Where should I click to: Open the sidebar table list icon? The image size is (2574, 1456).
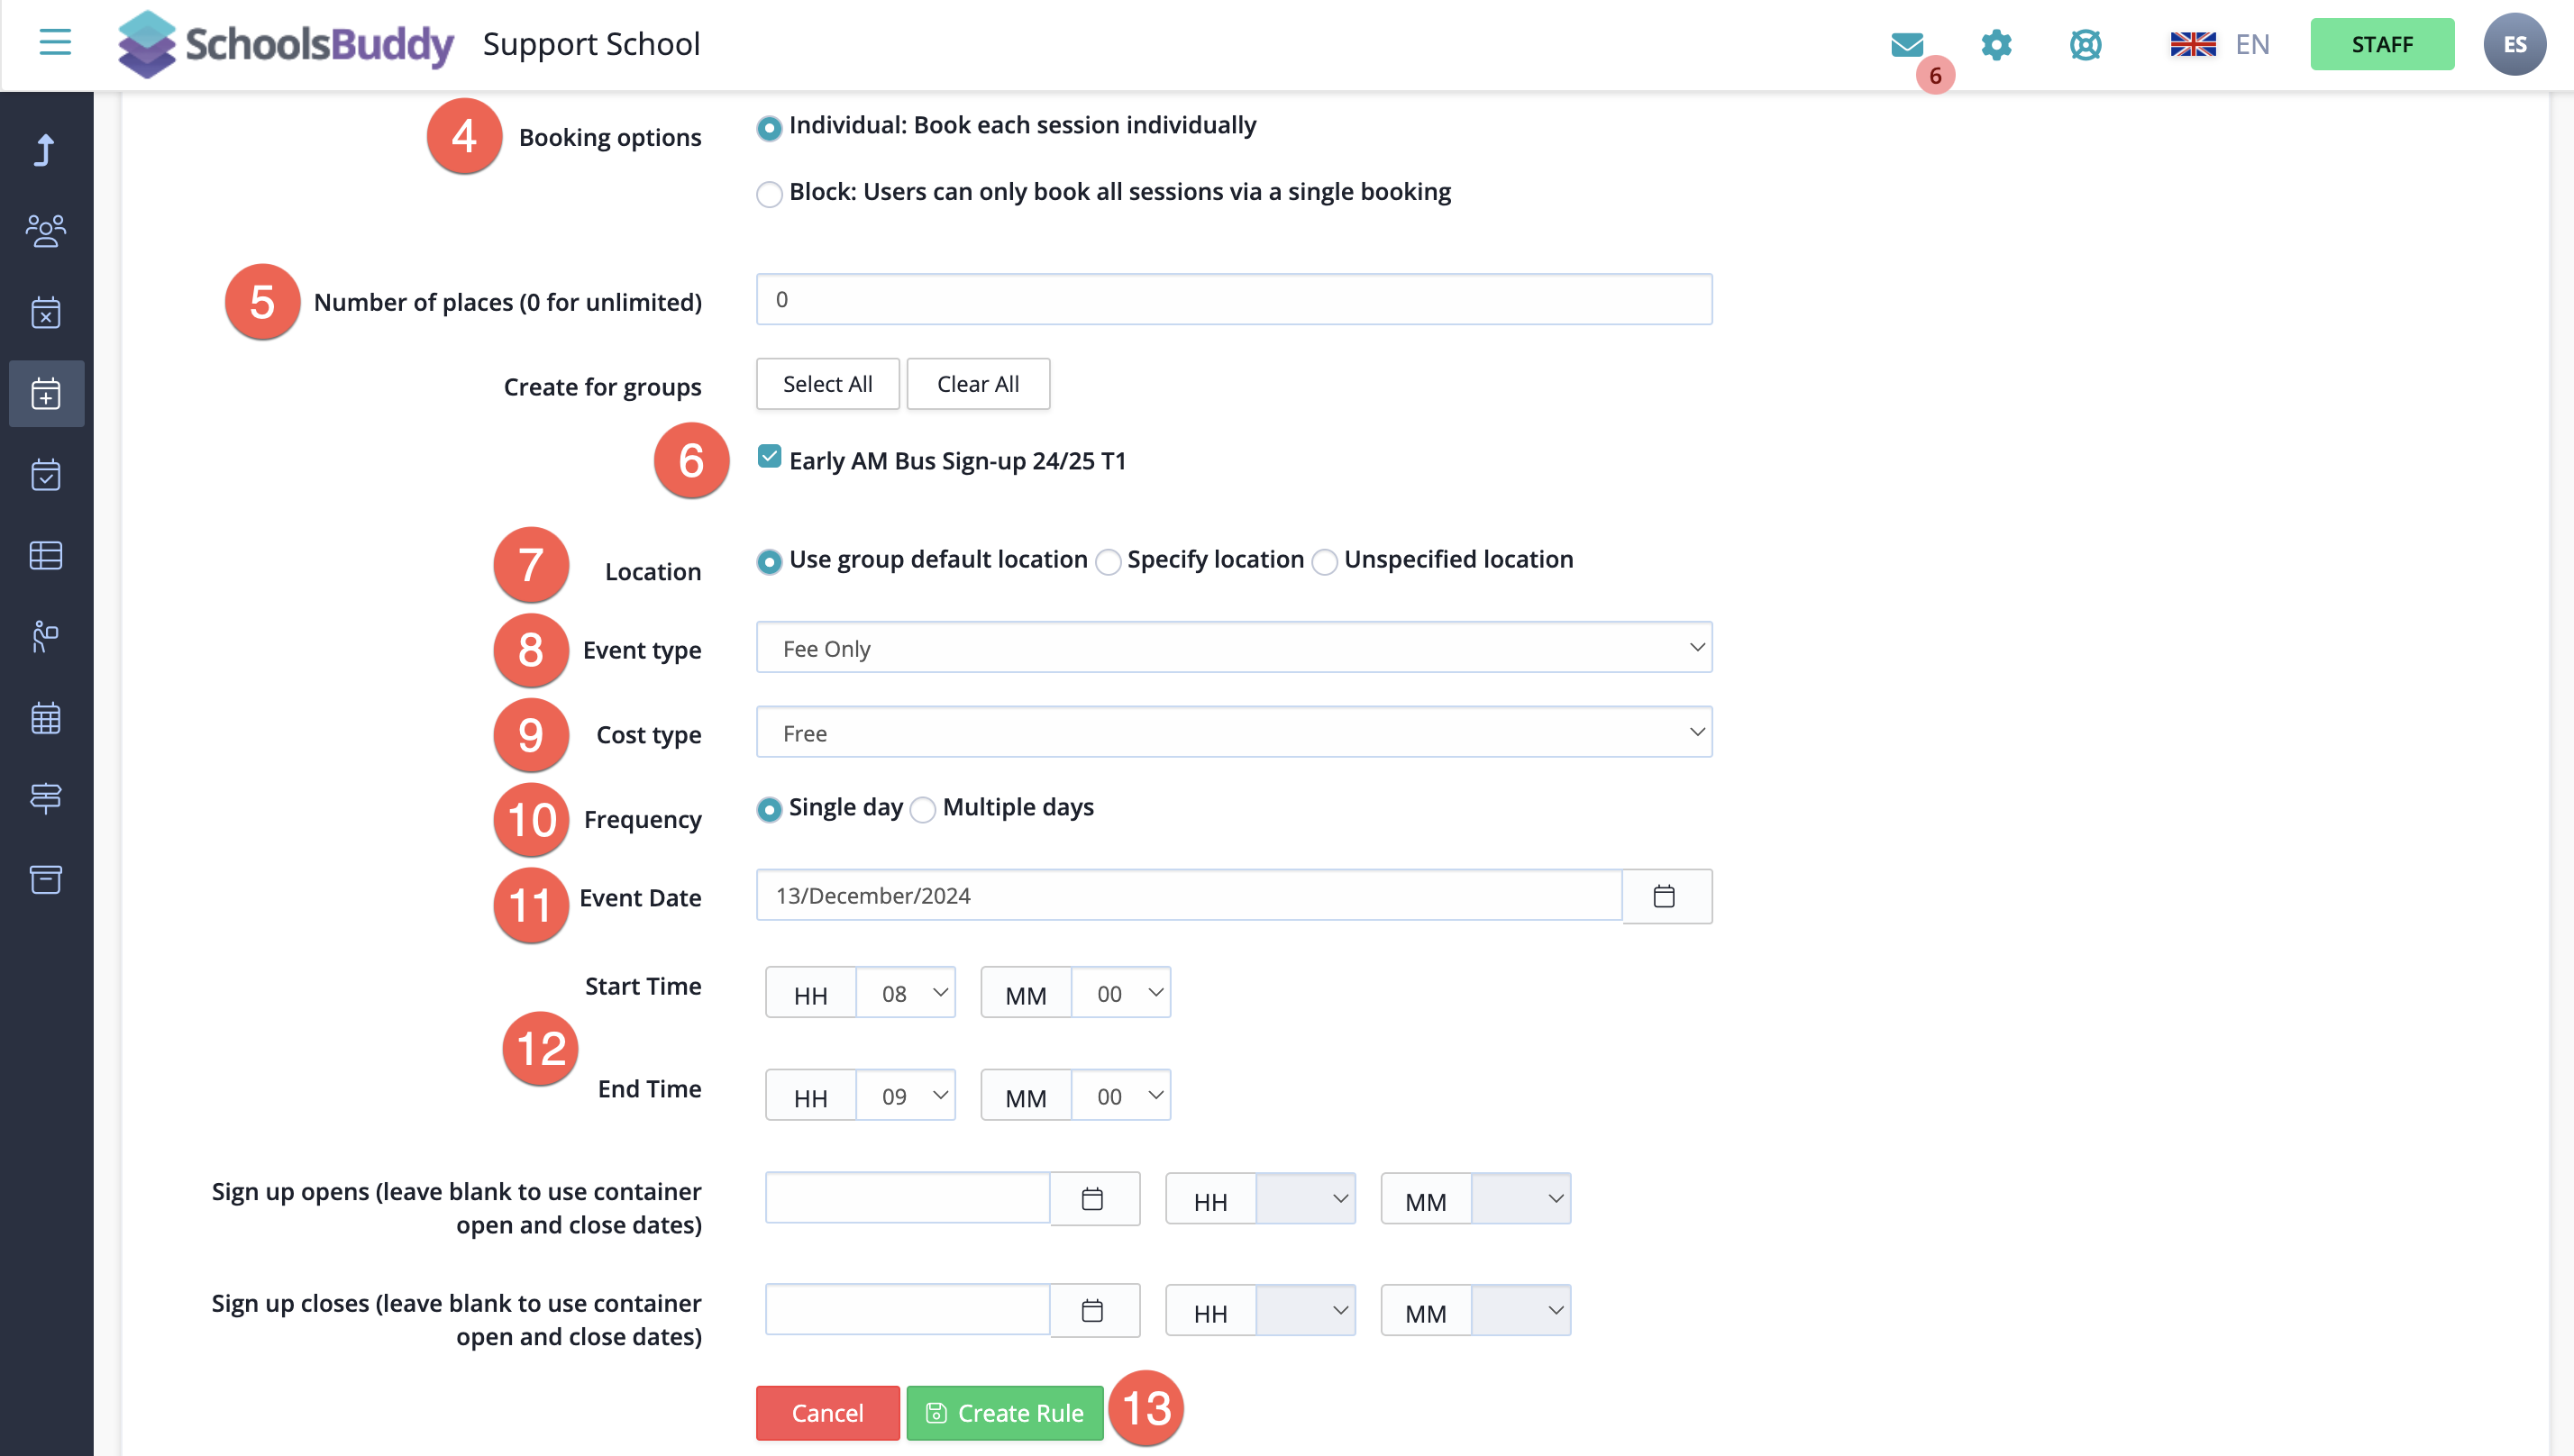(46, 555)
